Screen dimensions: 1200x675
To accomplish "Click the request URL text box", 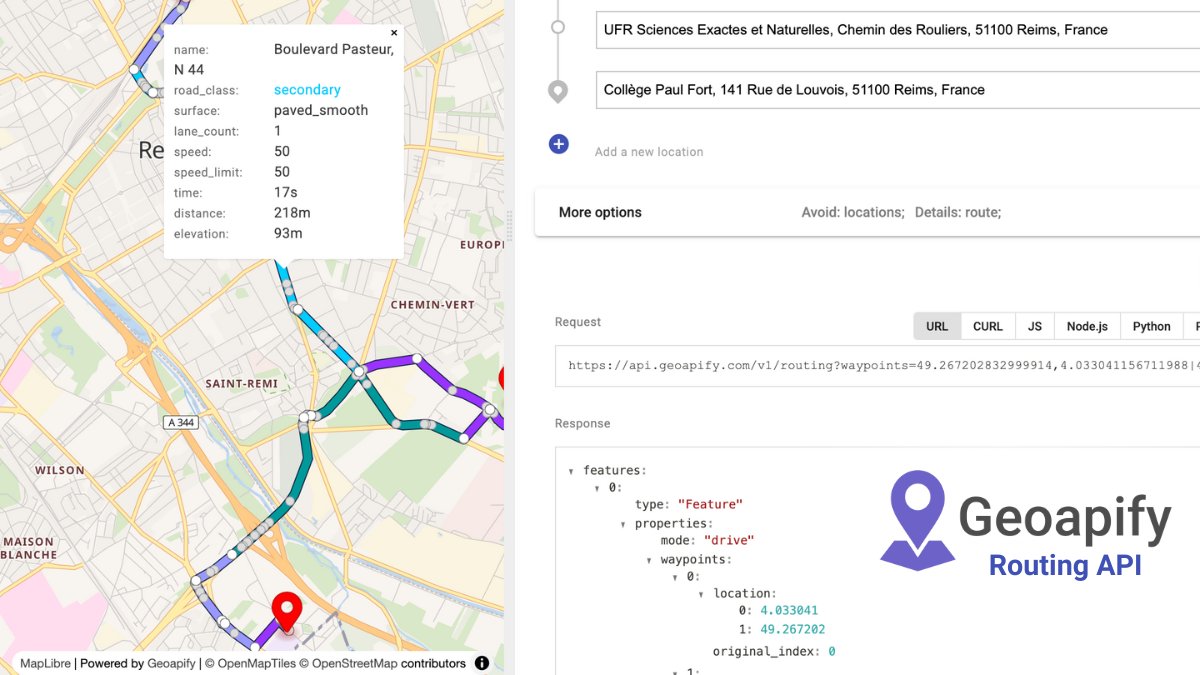I will coord(877,366).
